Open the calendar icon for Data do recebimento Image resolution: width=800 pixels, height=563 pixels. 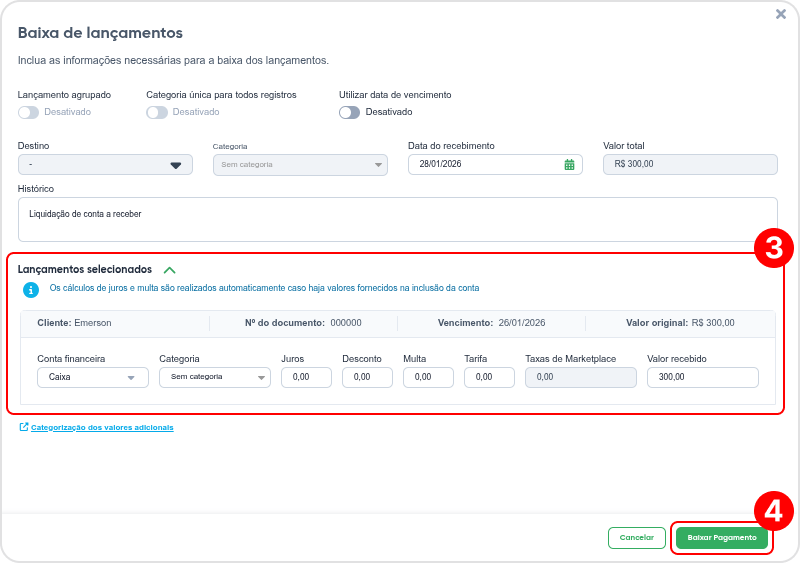tap(569, 164)
